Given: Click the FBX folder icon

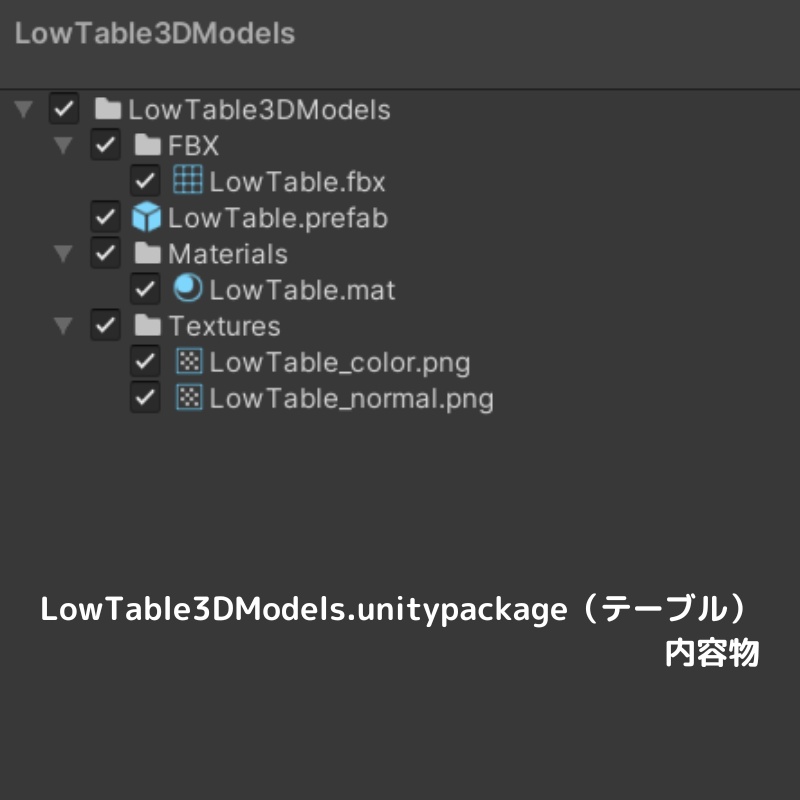Looking at the screenshot, I should [148, 145].
